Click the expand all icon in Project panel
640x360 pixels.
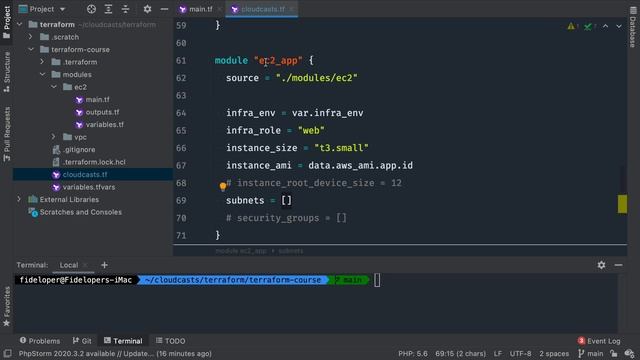(108, 9)
